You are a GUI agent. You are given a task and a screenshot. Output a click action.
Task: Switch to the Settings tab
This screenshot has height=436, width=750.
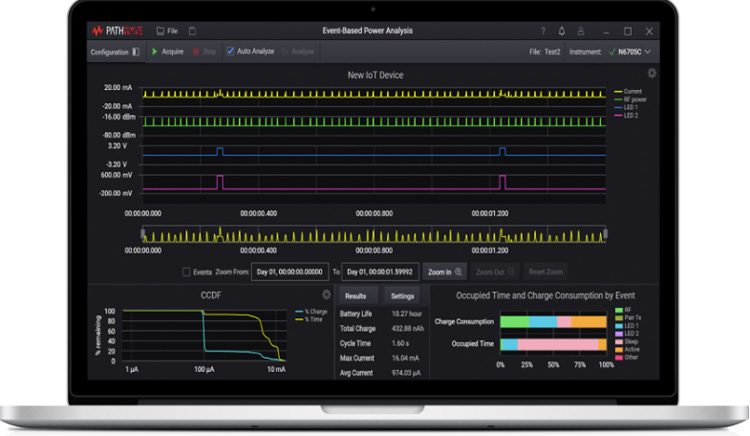[402, 296]
